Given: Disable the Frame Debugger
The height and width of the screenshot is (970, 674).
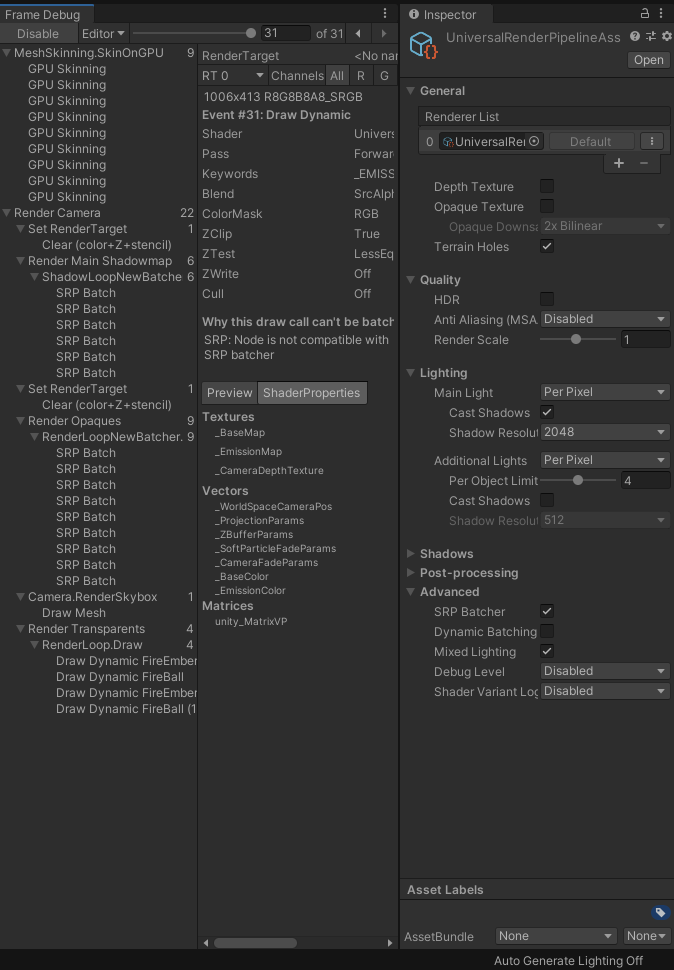Looking at the screenshot, I should click(x=38, y=33).
